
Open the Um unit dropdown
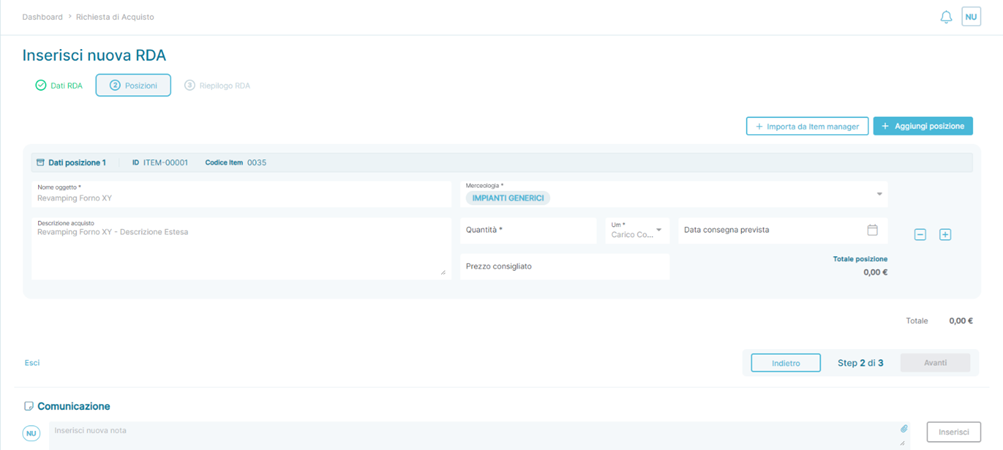tap(637, 230)
